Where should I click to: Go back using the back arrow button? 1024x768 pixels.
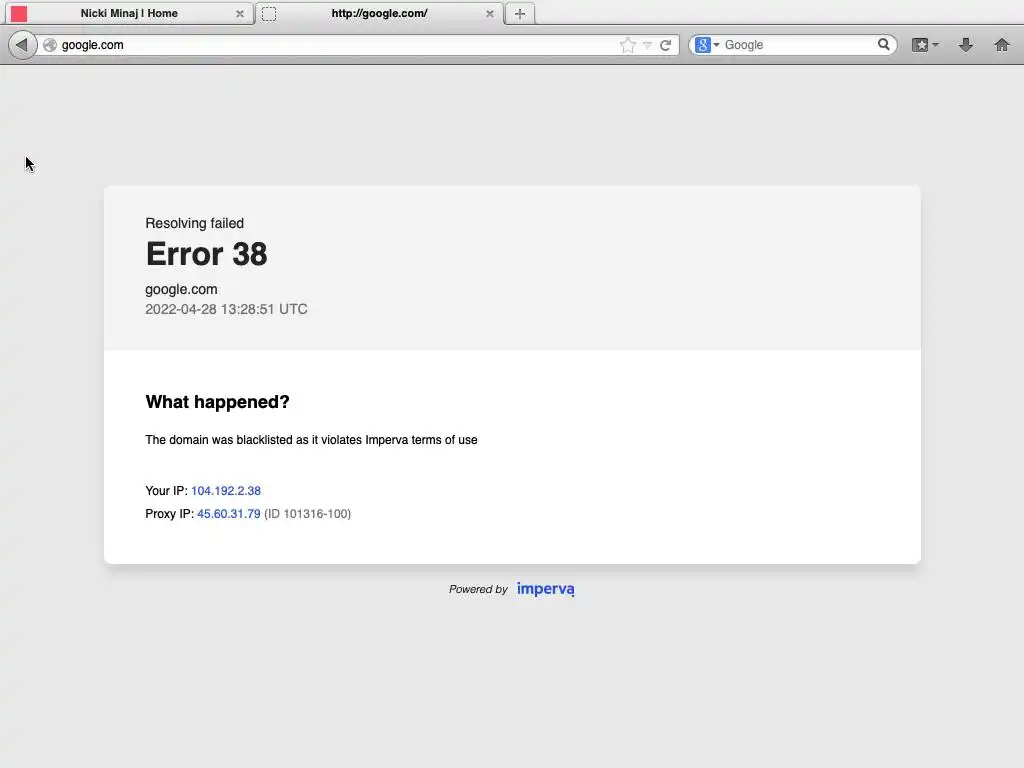point(22,45)
